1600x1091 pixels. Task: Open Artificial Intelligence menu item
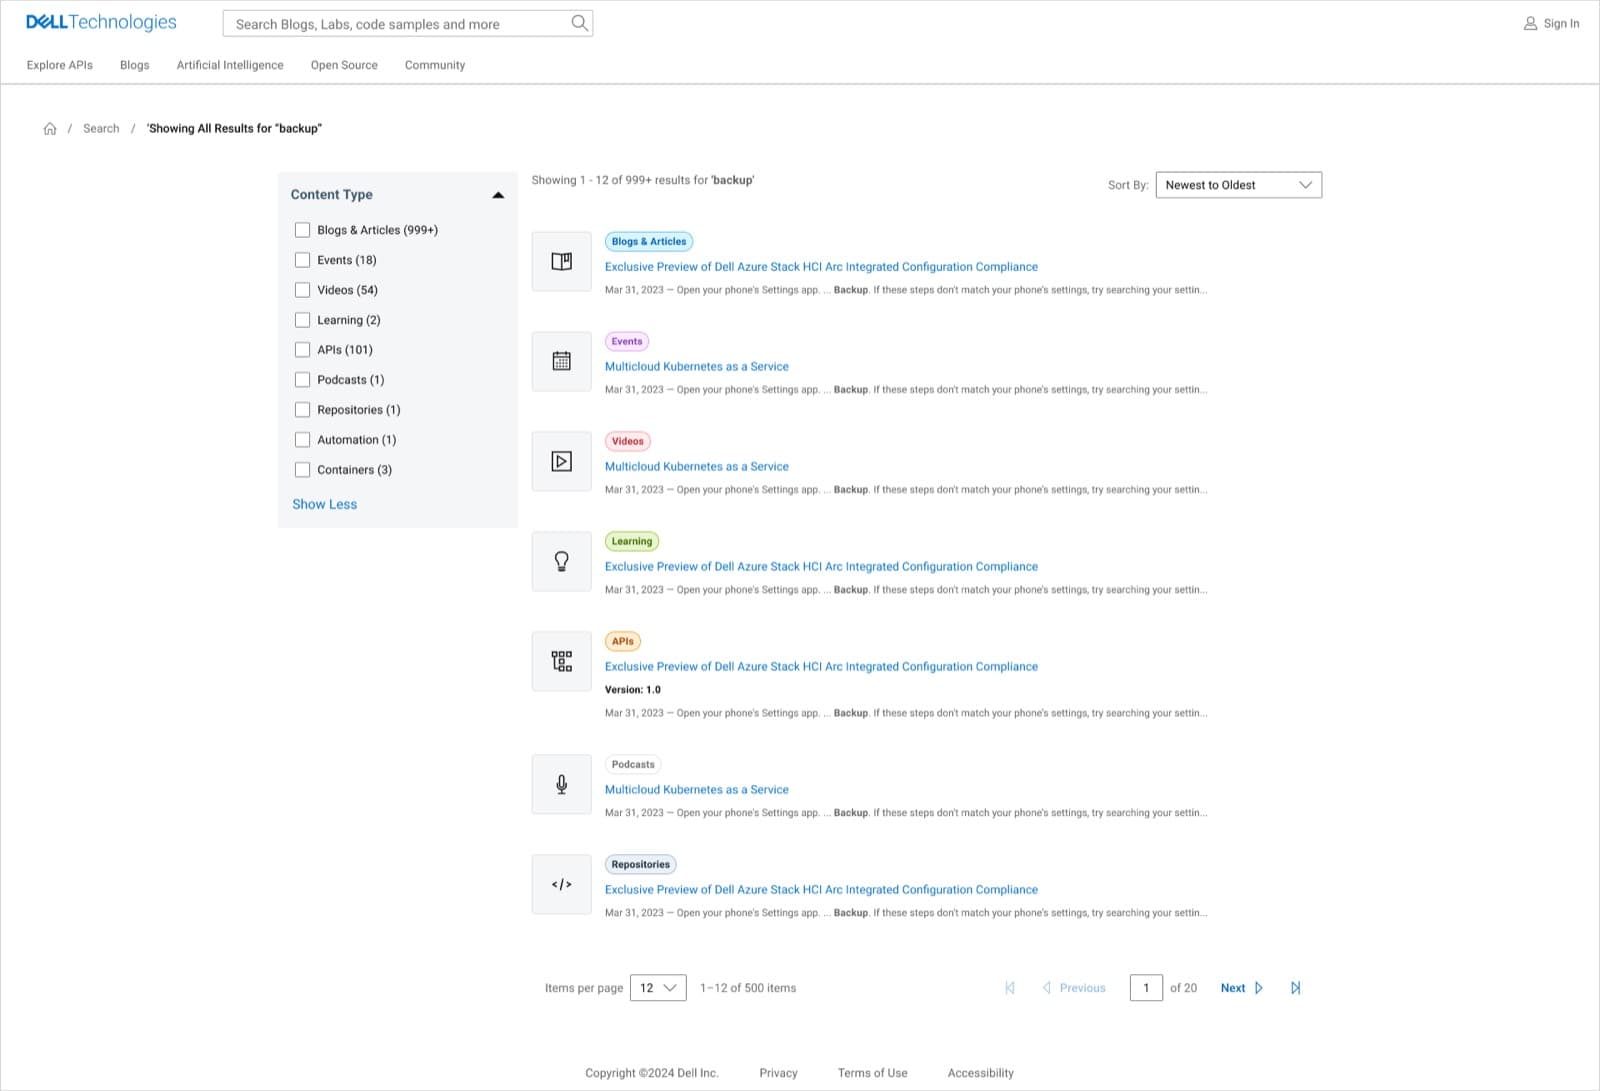[230, 65]
